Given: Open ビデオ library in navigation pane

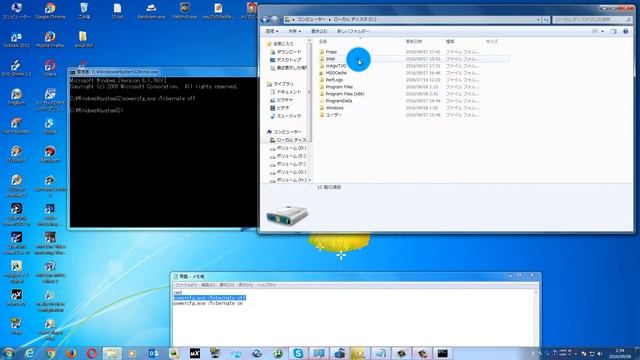Looking at the screenshot, I should coord(283,108).
